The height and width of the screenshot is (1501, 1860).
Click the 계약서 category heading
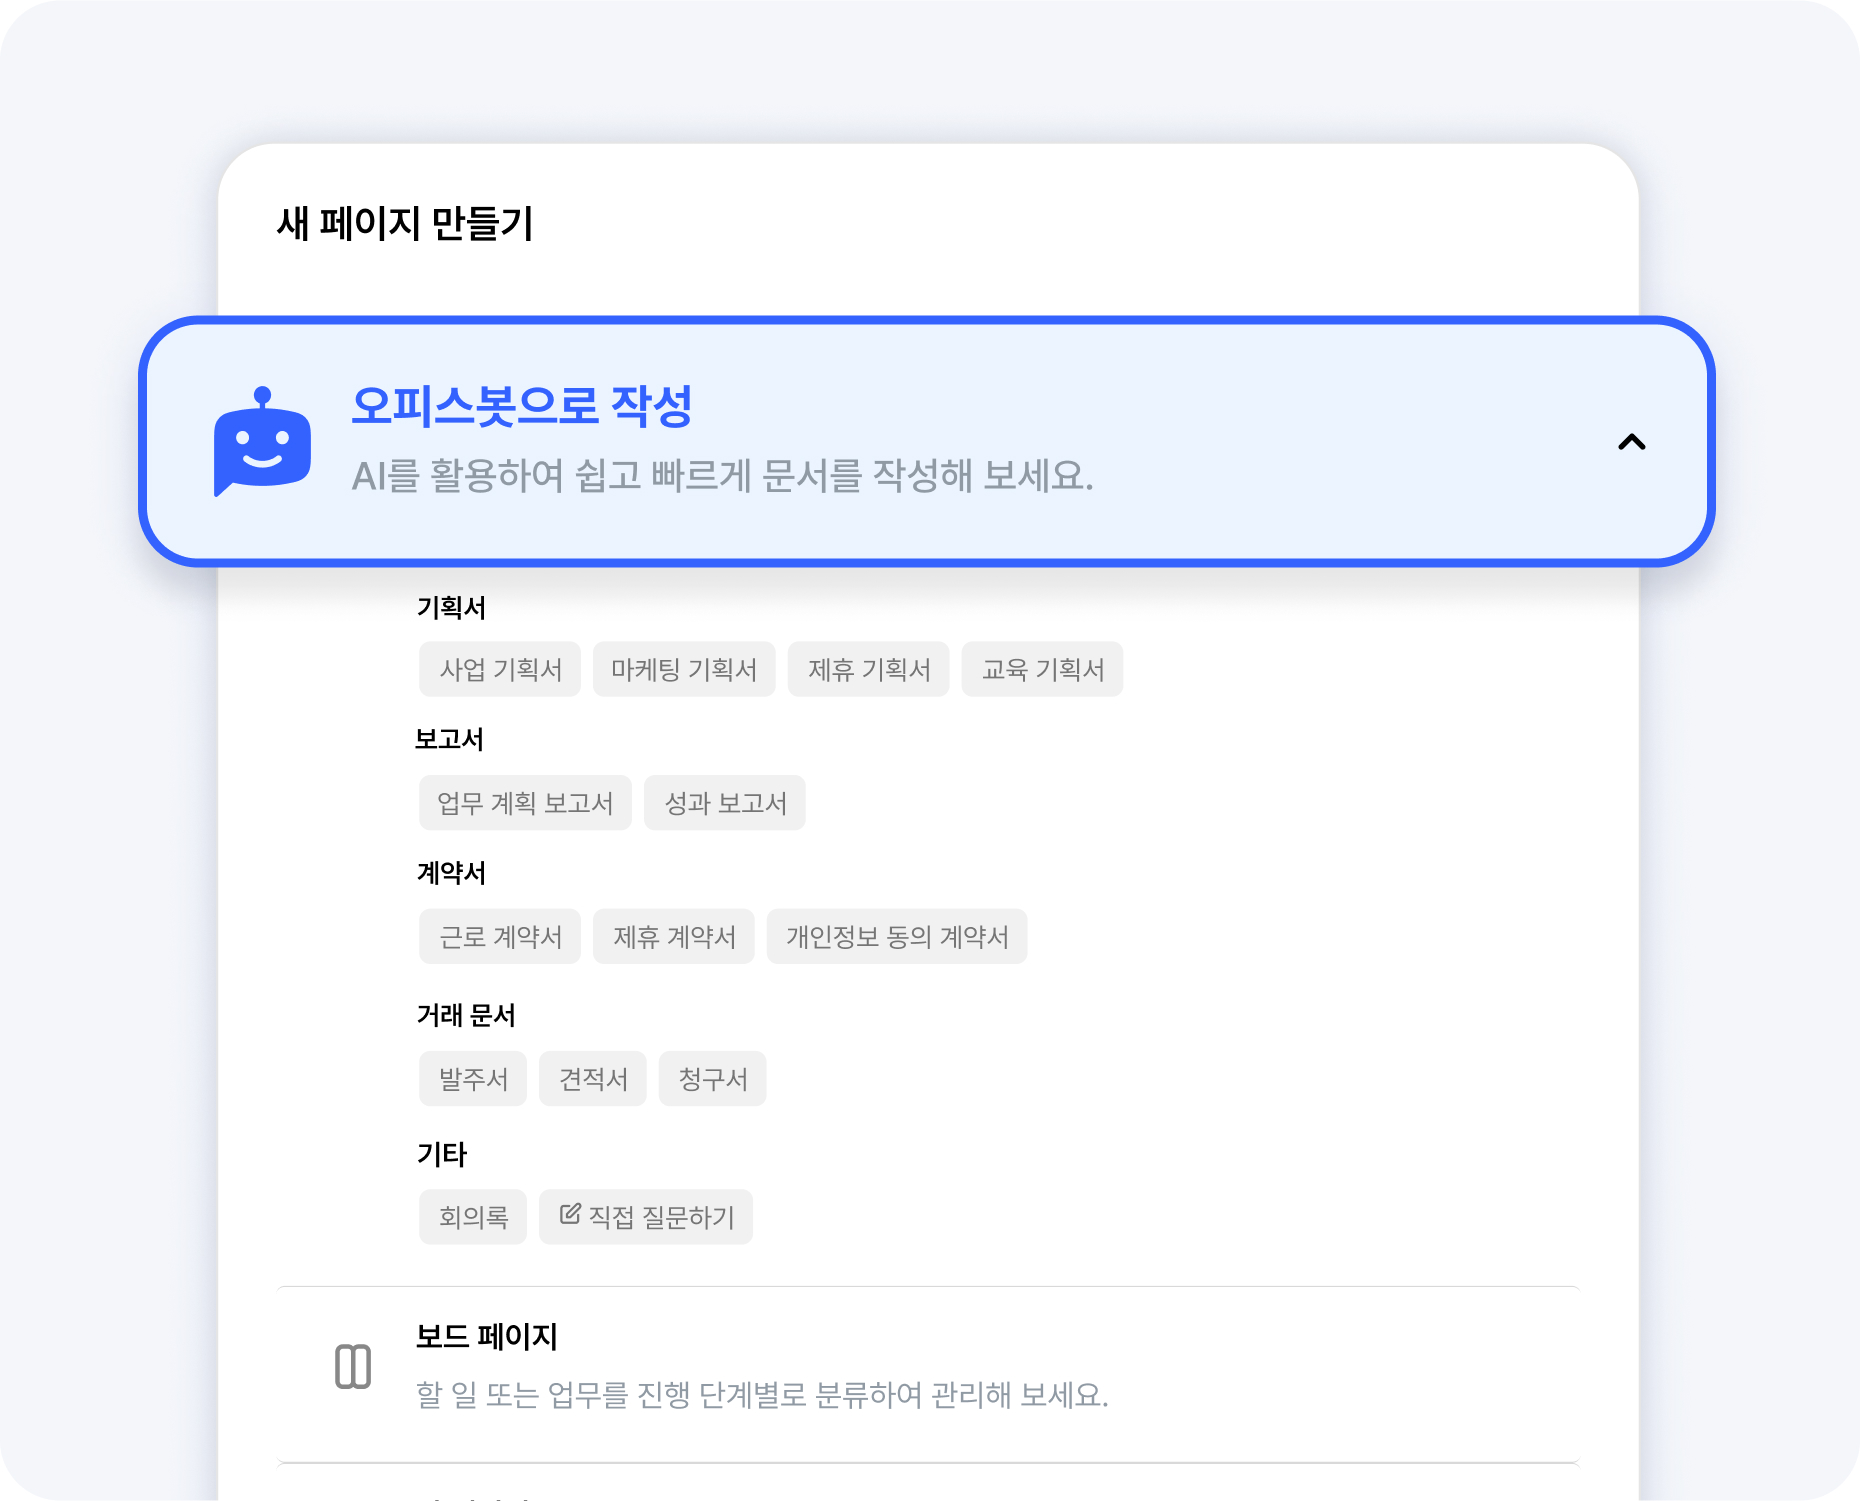tap(451, 873)
